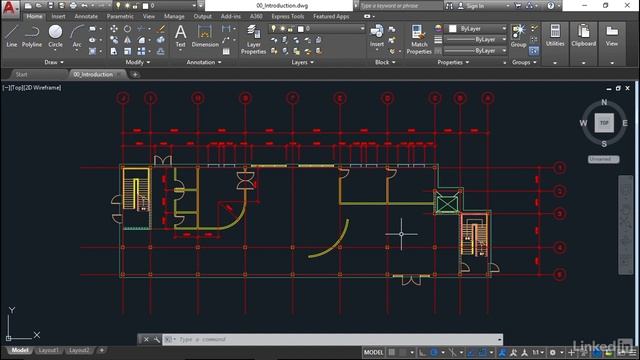
Task: Select the Line drawing tool
Action: pyautogui.click(x=12, y=36)
